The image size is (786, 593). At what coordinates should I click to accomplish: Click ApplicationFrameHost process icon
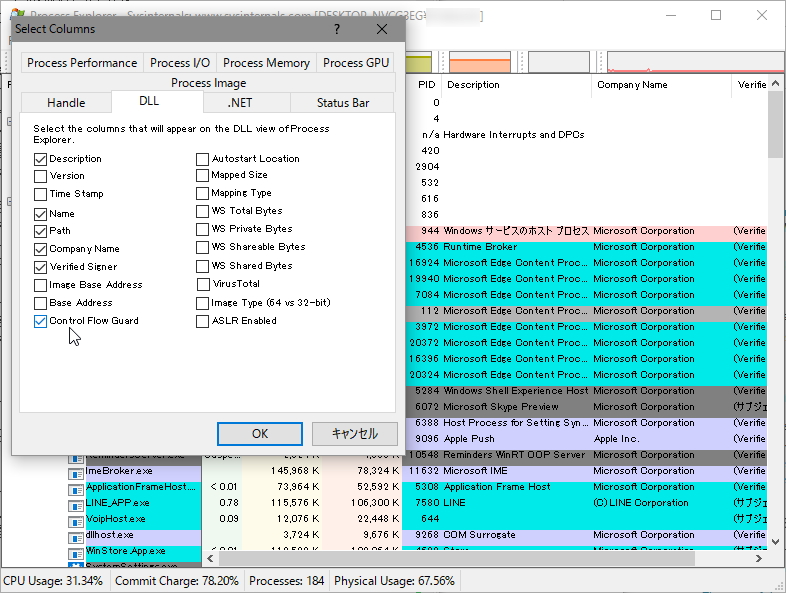tap(76, 490)
